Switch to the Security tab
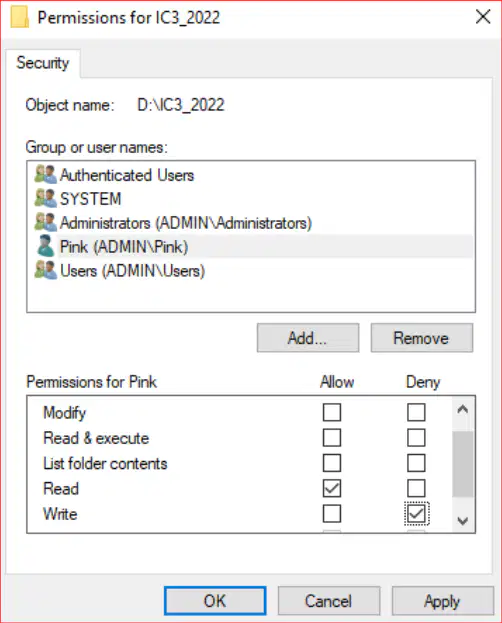 point(43,63)
